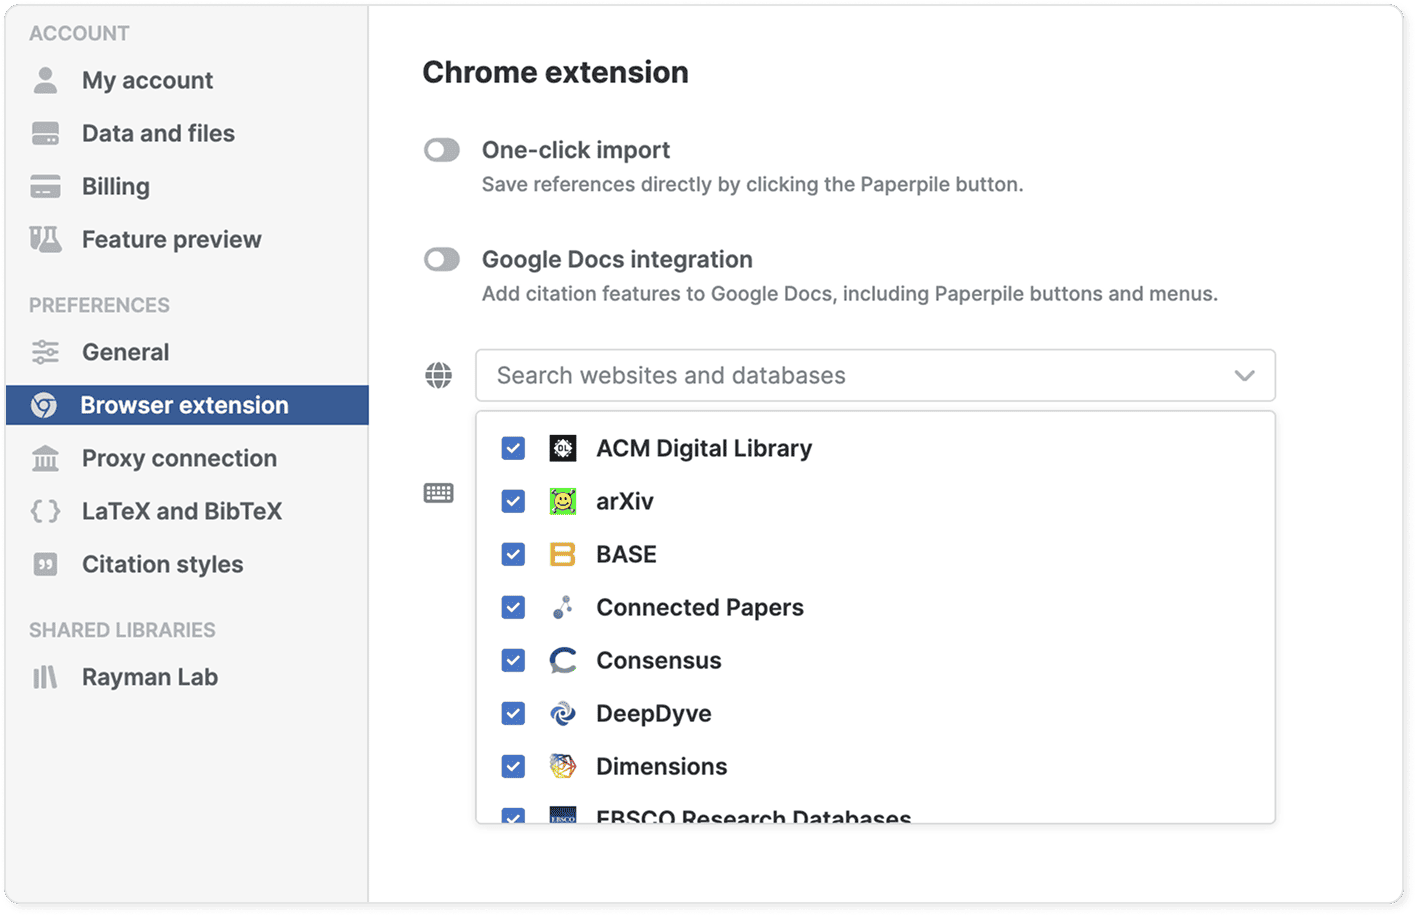Collapse the websites dropdown with the chevron

1244,376
